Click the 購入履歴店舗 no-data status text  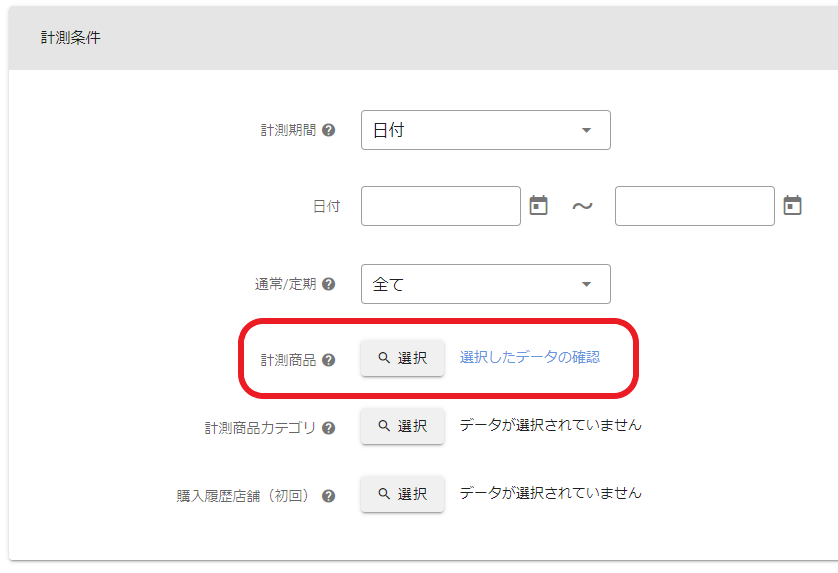tap(550, 493)
